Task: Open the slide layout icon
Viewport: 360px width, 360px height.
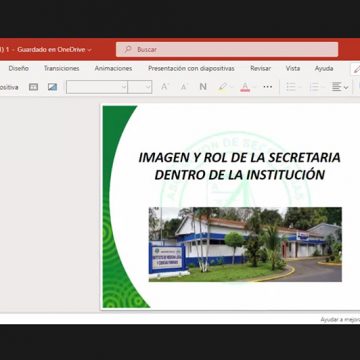Action: click(x=33, y=87)
